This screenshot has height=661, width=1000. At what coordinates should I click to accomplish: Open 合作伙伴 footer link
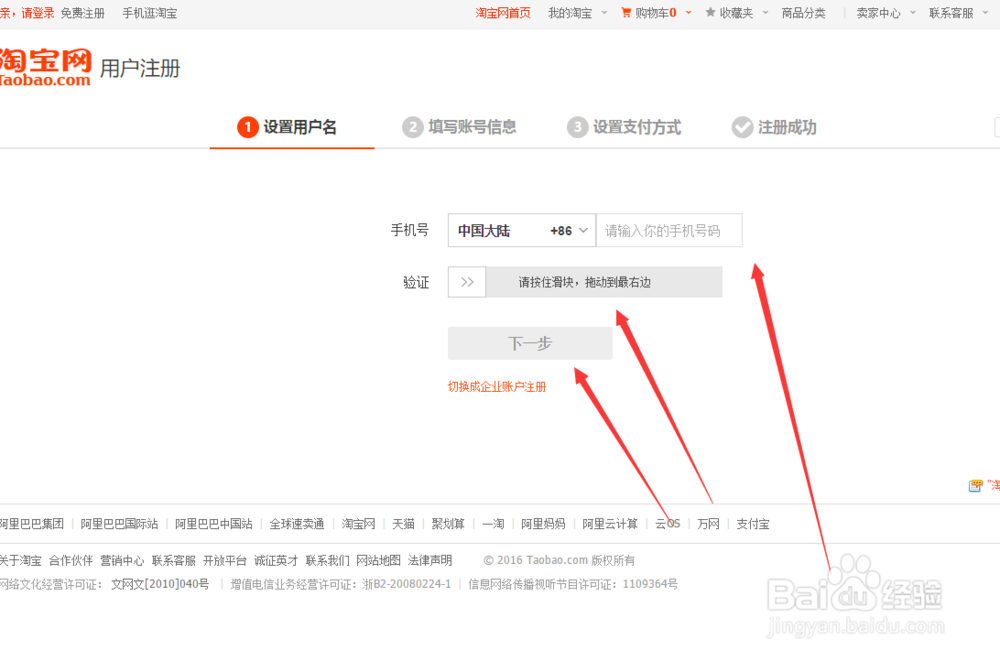pos(71,560)
